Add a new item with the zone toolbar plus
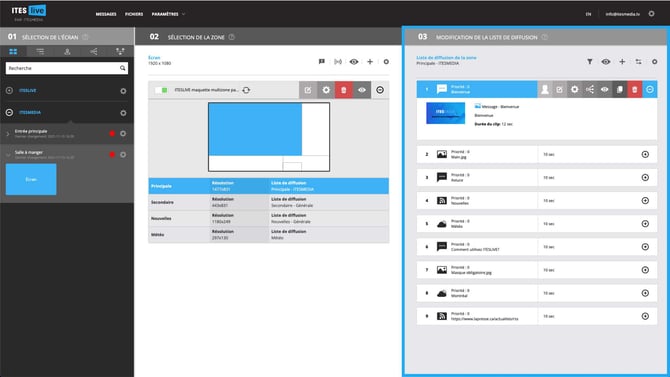 tap(370, 62)
